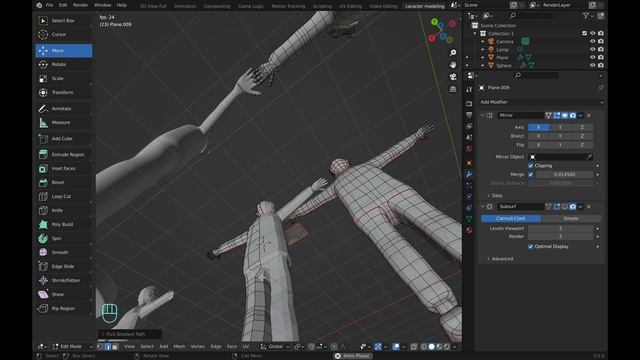
Task: Hide the Sphere object in the outliner
Action: (x=593, y=65)
